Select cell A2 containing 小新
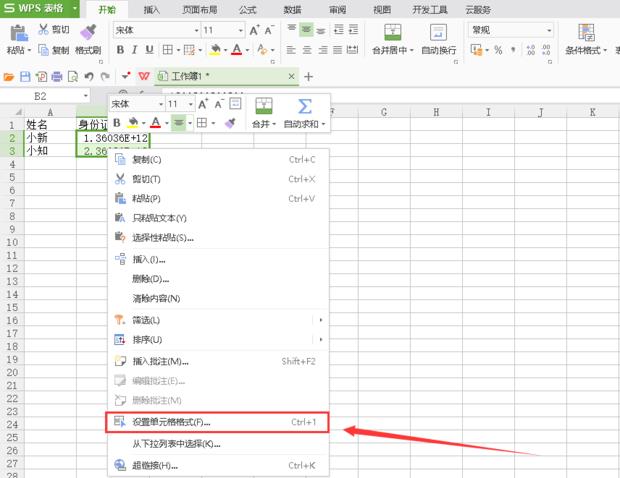This screenshot has width=620, height=478. [50, 138]
